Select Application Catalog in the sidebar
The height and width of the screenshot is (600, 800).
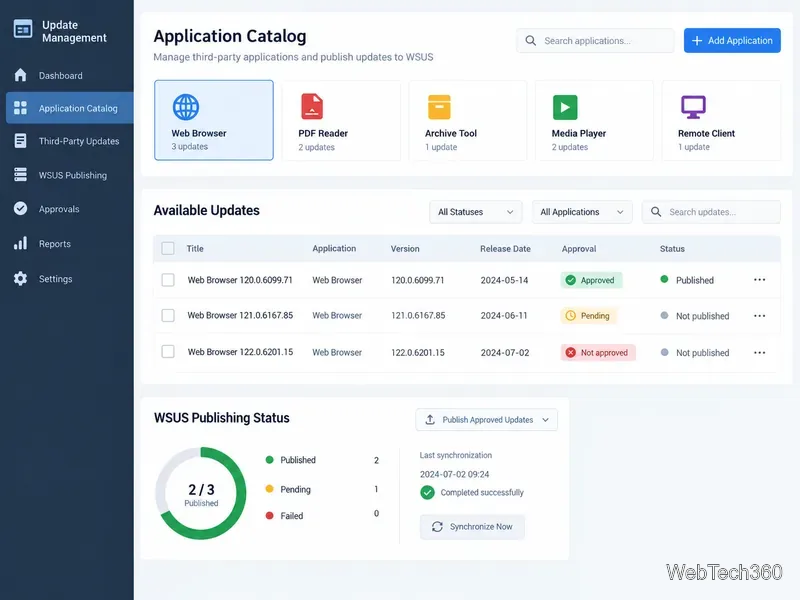coord(70,108)
